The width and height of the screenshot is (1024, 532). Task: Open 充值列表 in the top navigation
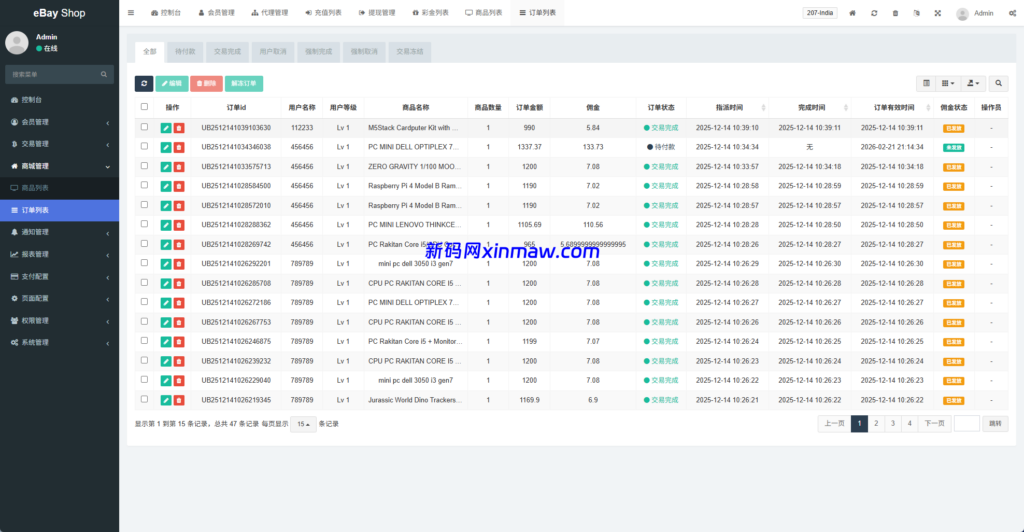click(x=323, y=13)
